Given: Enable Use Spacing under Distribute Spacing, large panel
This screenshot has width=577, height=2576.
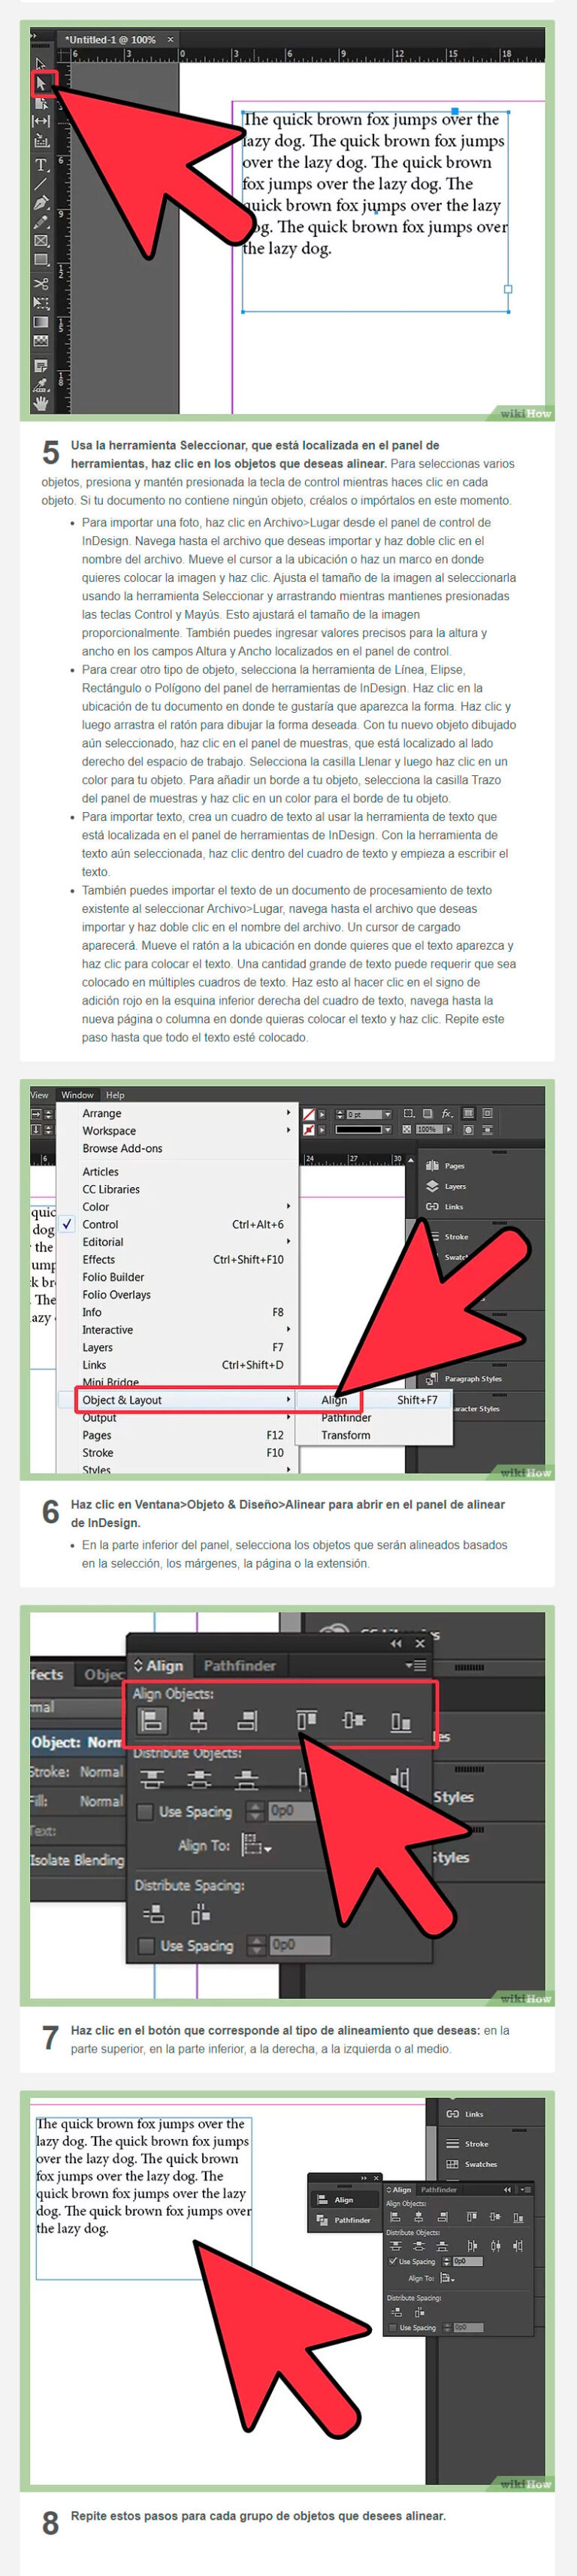Looking at the screenshot, I should (146, 1946).
